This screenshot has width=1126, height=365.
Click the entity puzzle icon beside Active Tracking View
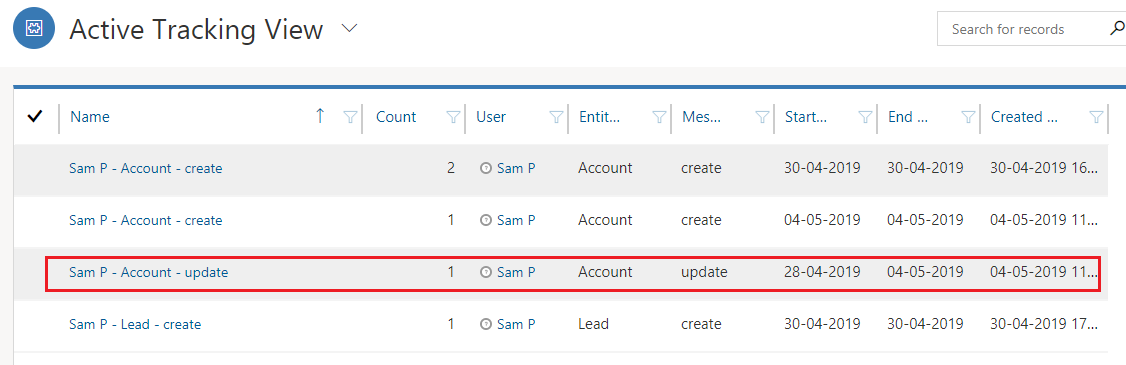coord(35,29)
